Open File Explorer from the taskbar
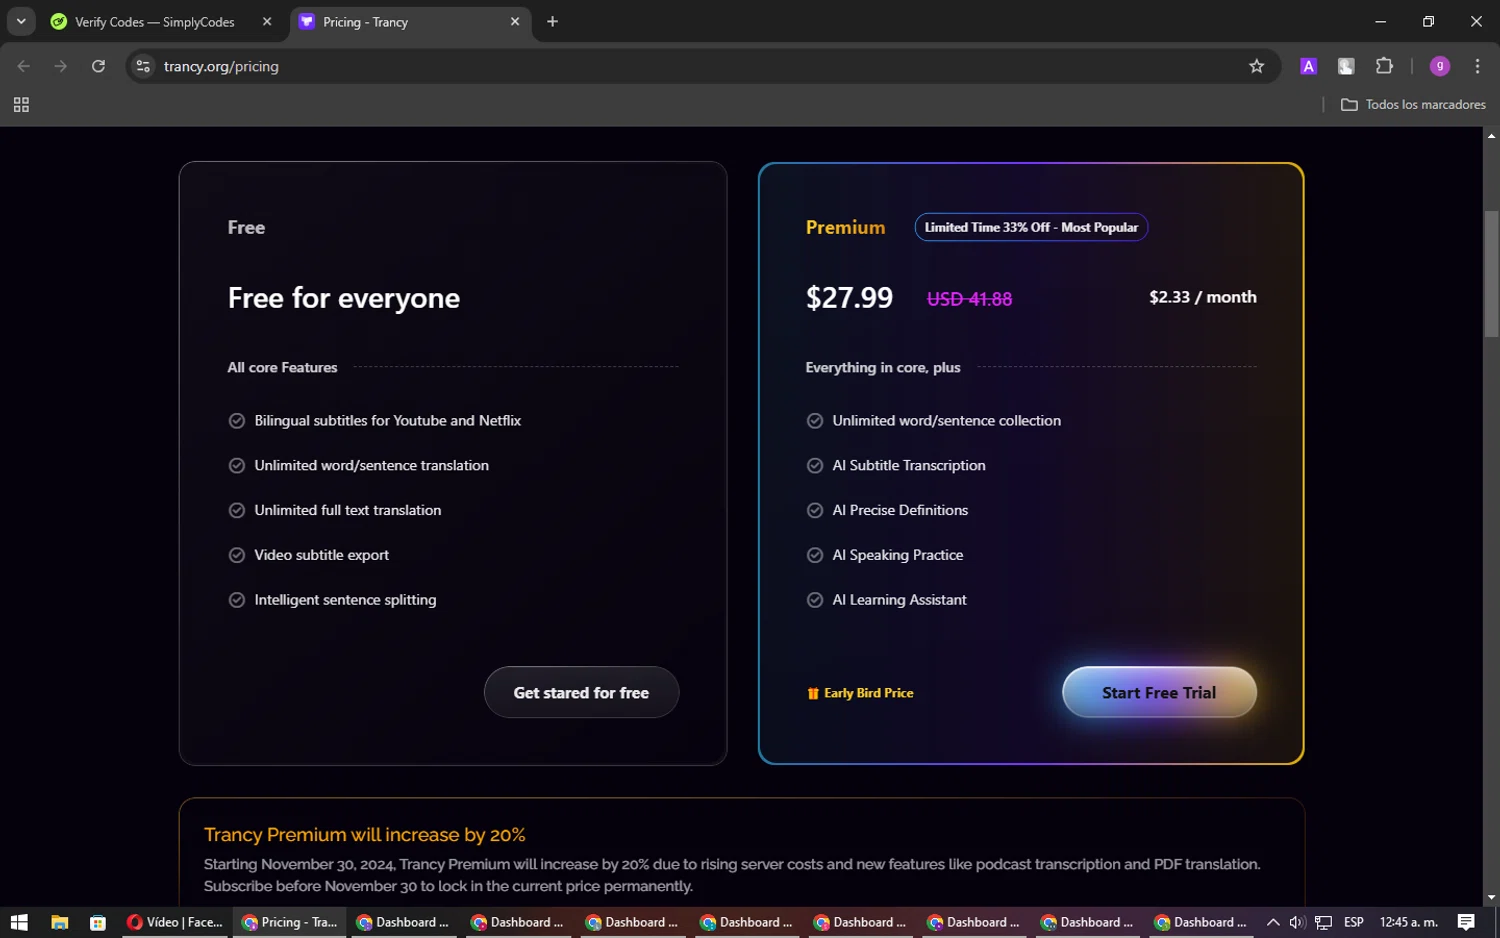This screenshot has height=938, width=1500. click(59, 922)
